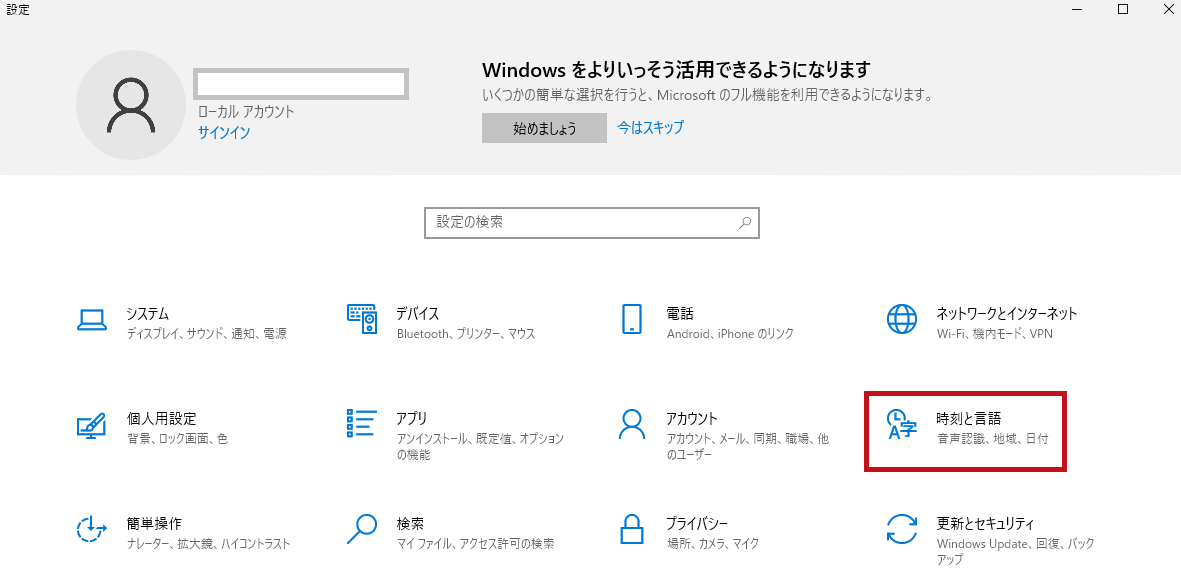Open the アプリ list icon
The width and height of the screenshot is (1181, 575).
(362, 424)
